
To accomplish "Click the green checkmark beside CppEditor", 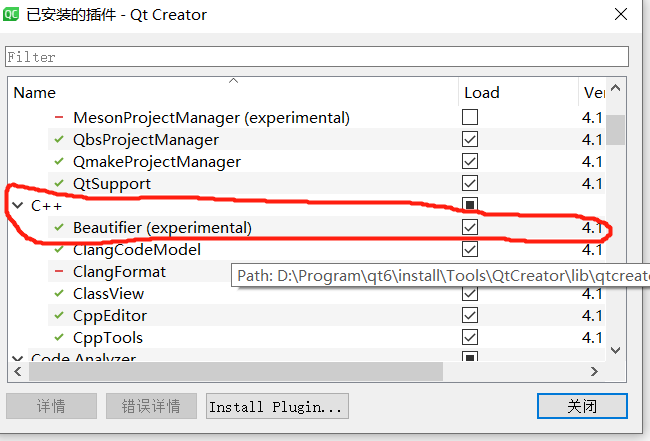I will click(59, 316).
